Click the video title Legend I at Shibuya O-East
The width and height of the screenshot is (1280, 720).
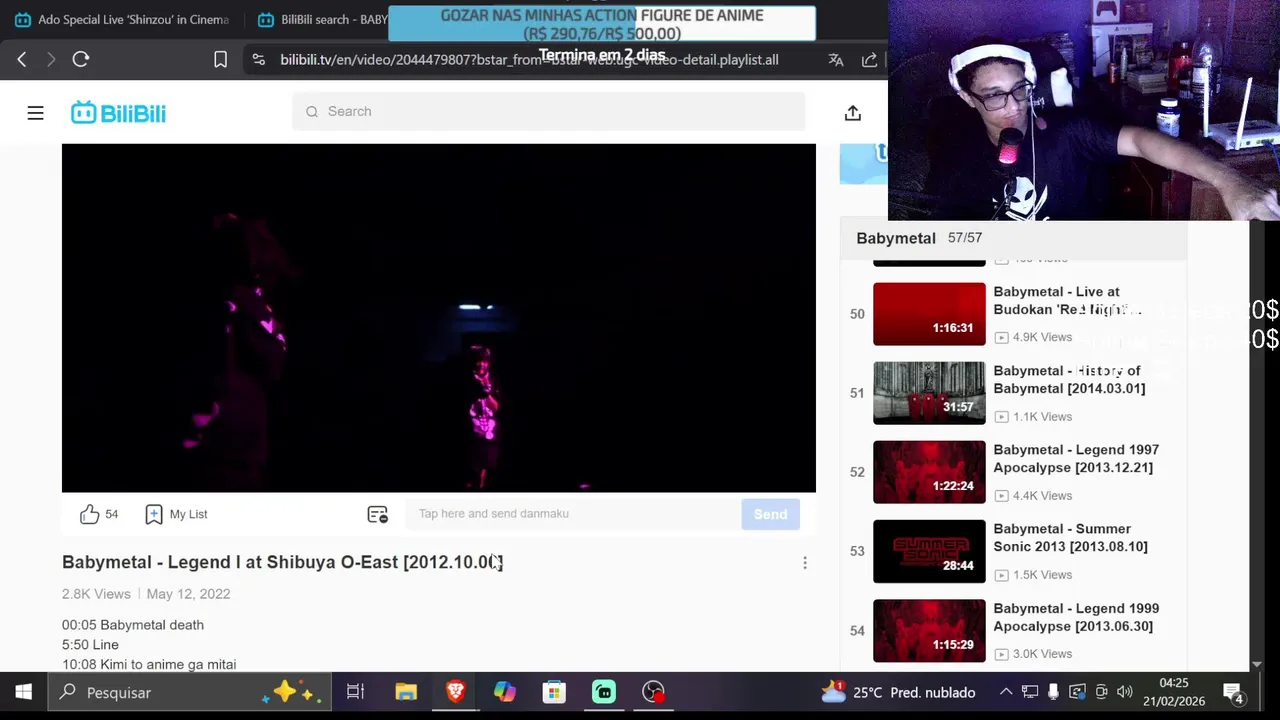click(x=282, y=562)
